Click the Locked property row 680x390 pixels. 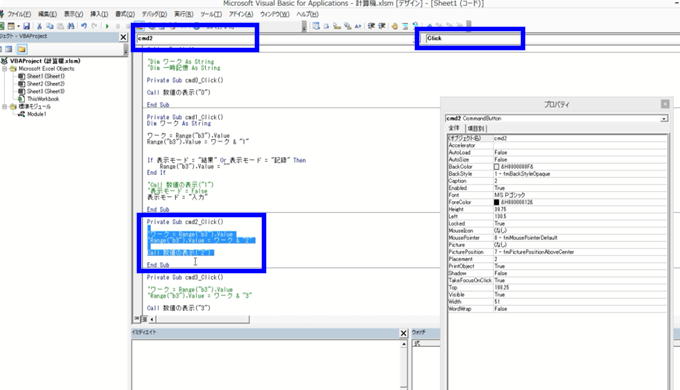point(557,223)
